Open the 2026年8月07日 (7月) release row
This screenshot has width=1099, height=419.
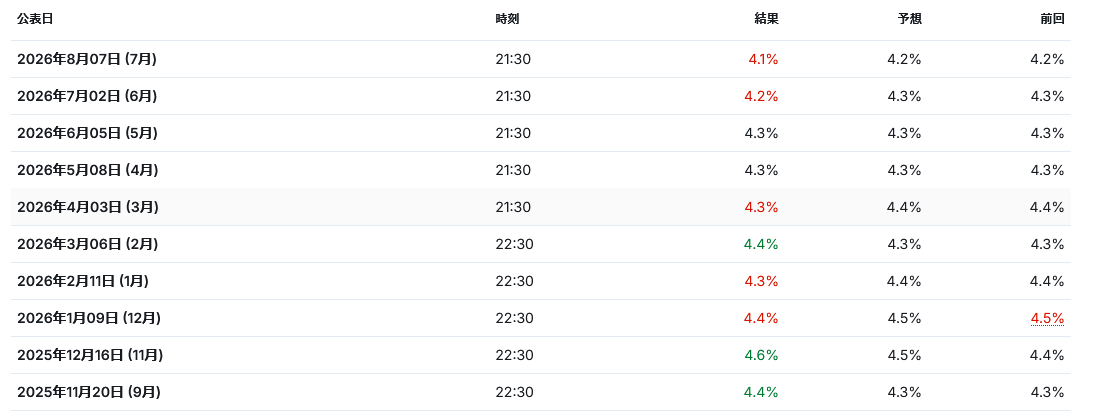click(x=540, y=59)
